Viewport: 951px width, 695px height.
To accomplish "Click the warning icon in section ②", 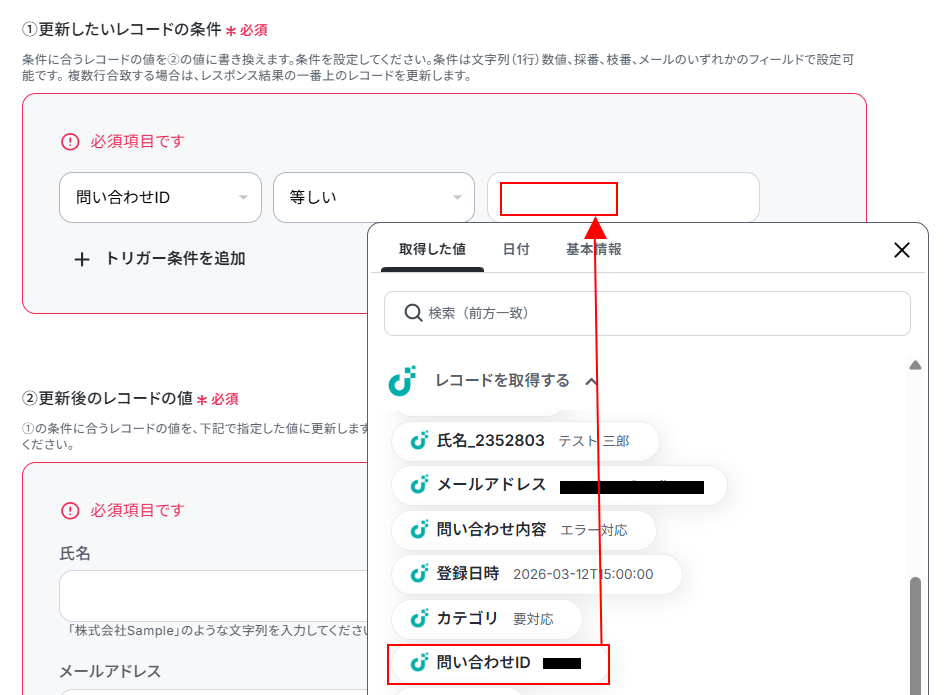I will click(x=70, y=511).
